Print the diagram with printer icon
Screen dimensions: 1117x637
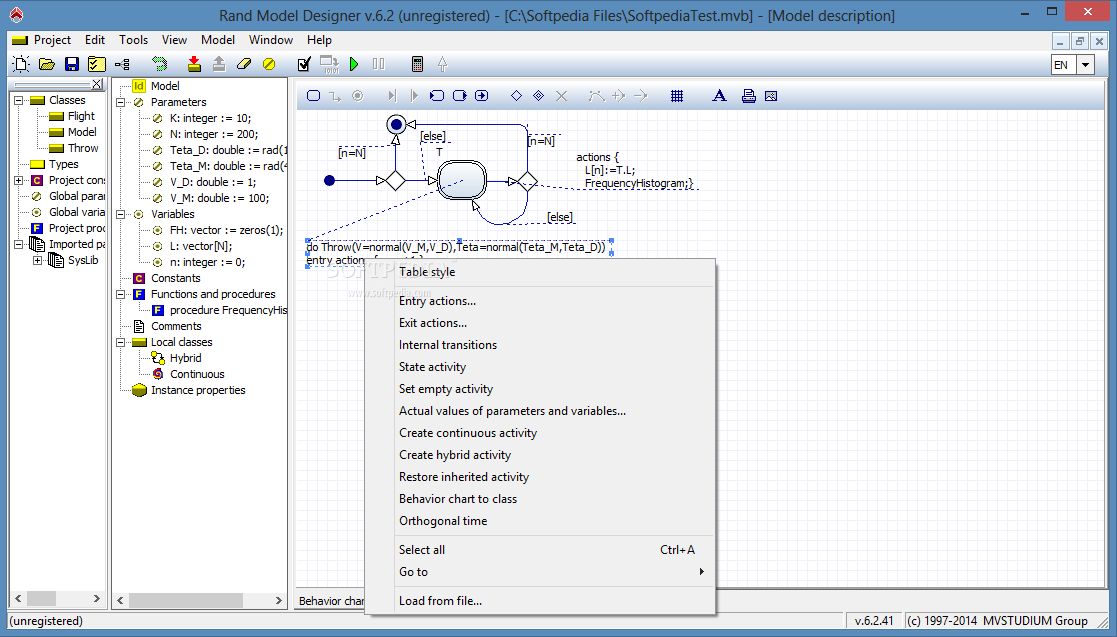pyautogui.click(x=748, y=95)
